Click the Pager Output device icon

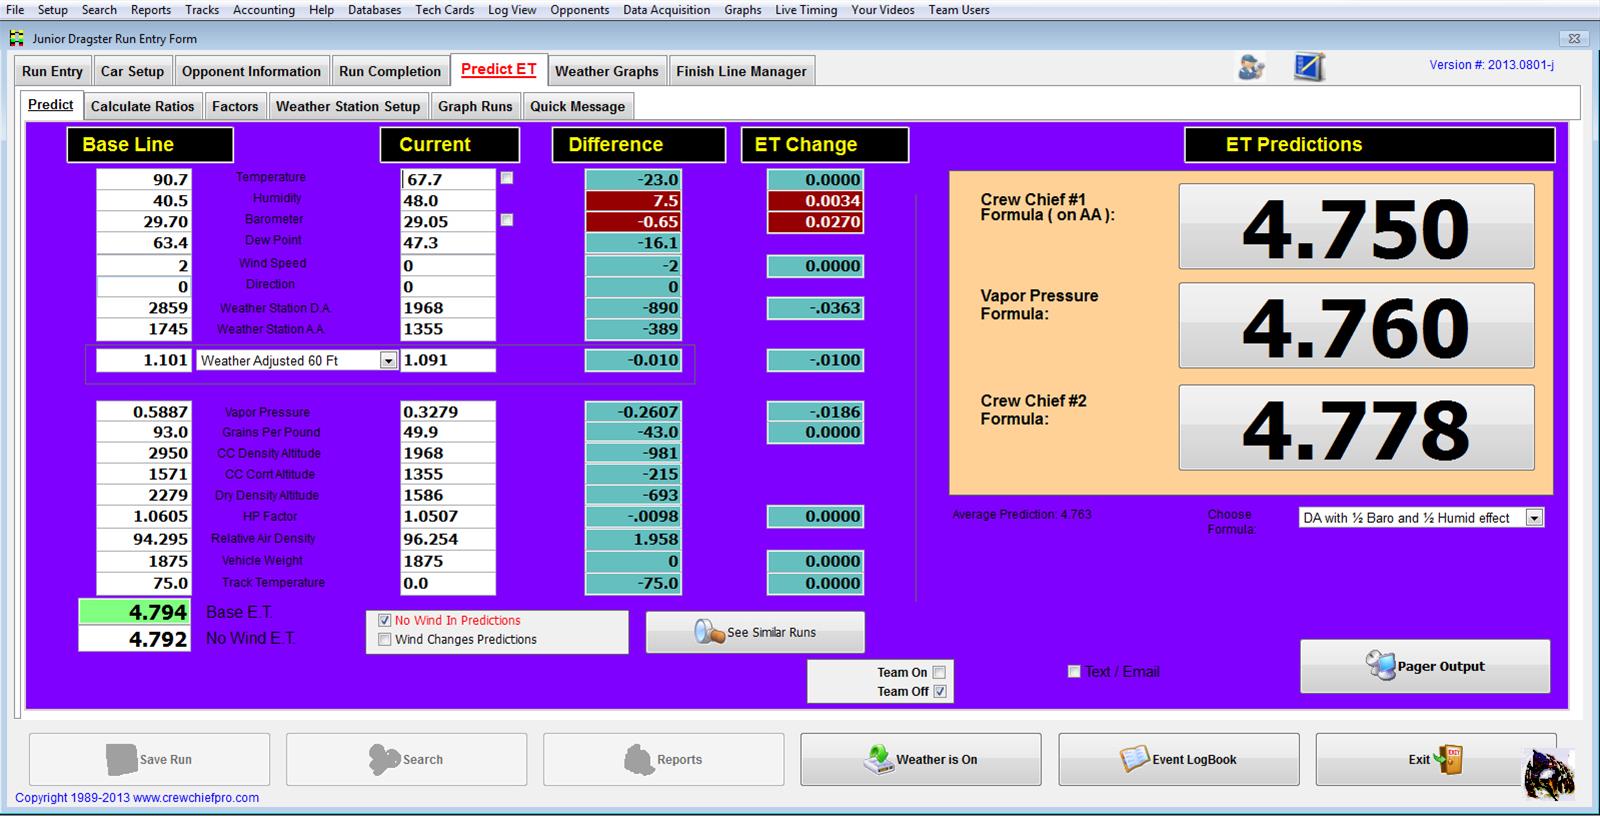tap(1380, 666)
